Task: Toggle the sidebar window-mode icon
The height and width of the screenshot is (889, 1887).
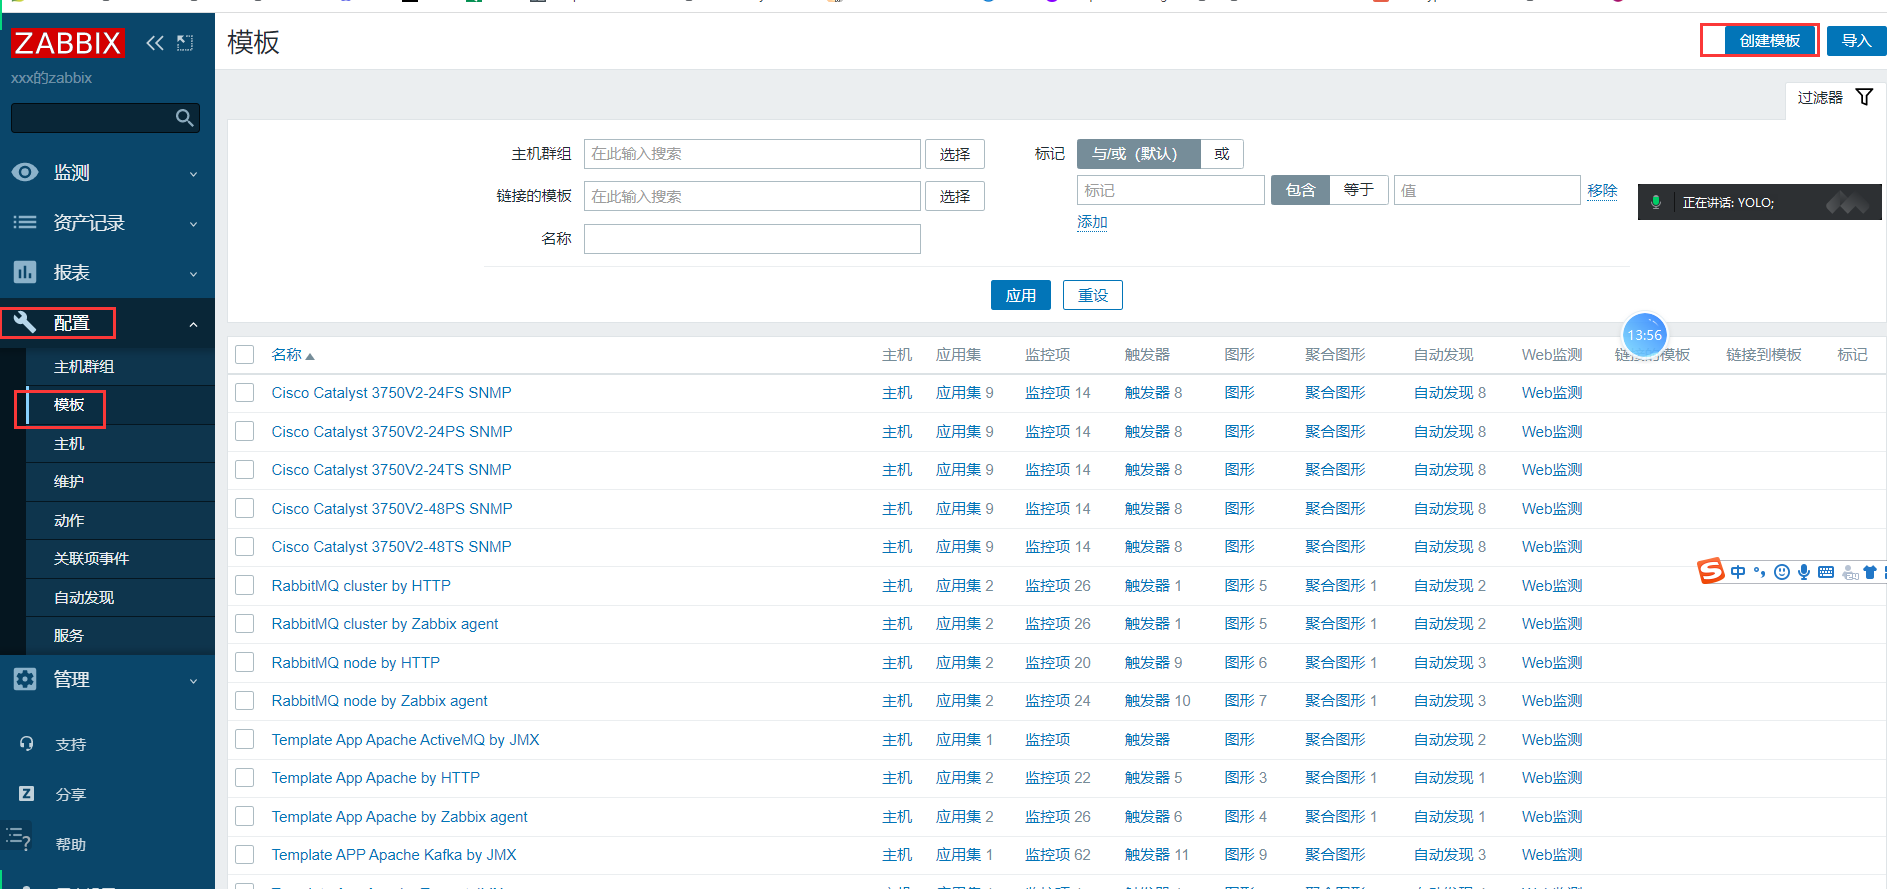Action: pyautogui.click(x=185, y=43)
